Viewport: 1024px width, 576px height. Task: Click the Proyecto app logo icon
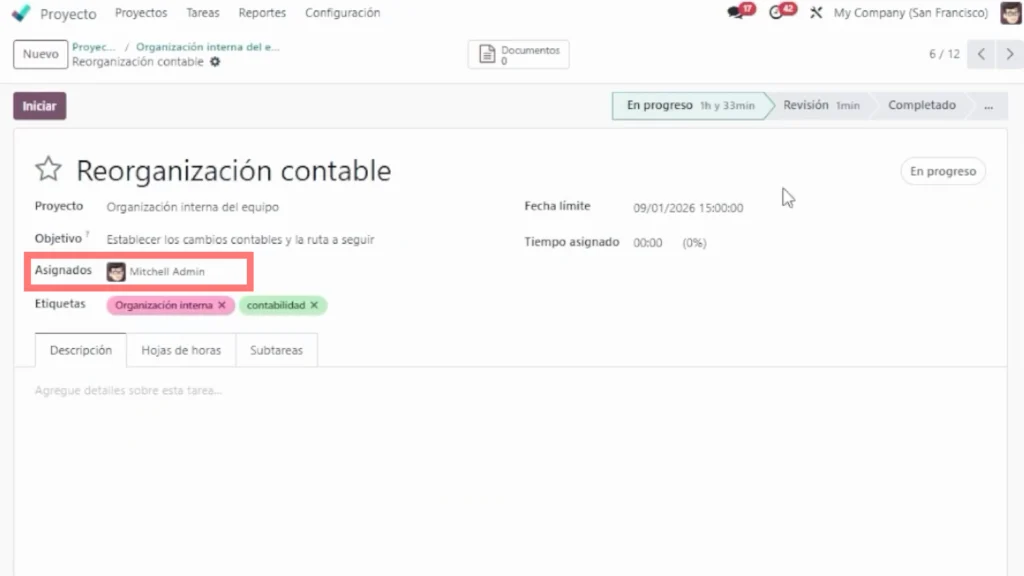pos(21,14)
